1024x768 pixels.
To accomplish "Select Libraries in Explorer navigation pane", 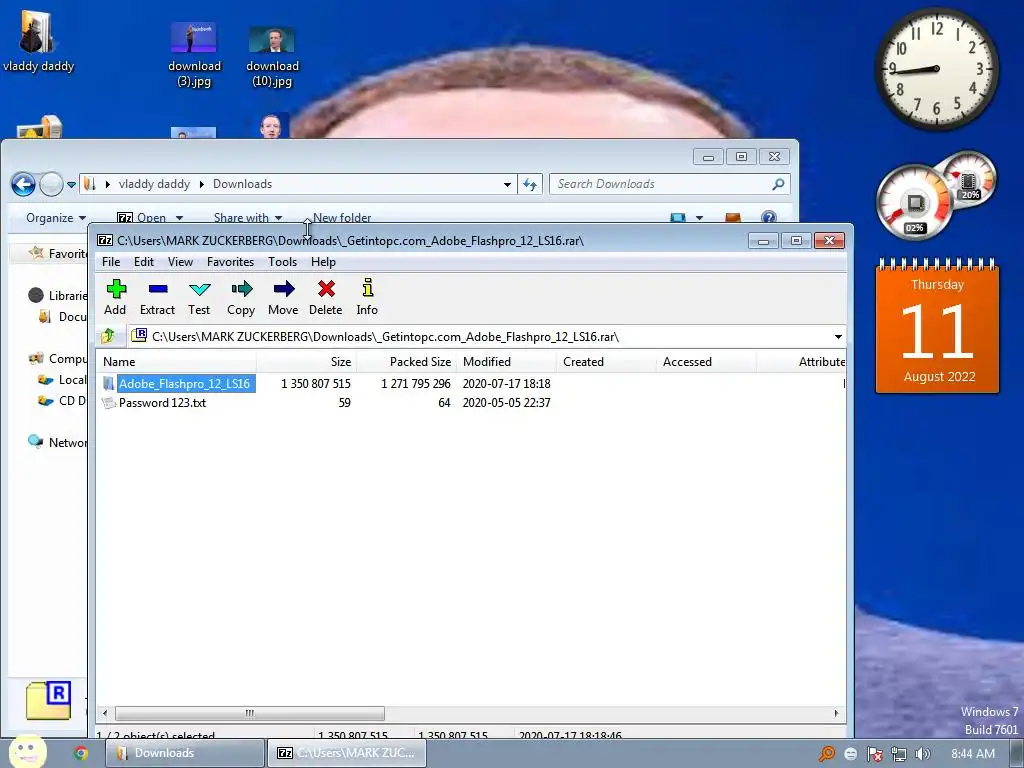I will tap(59, 295).
